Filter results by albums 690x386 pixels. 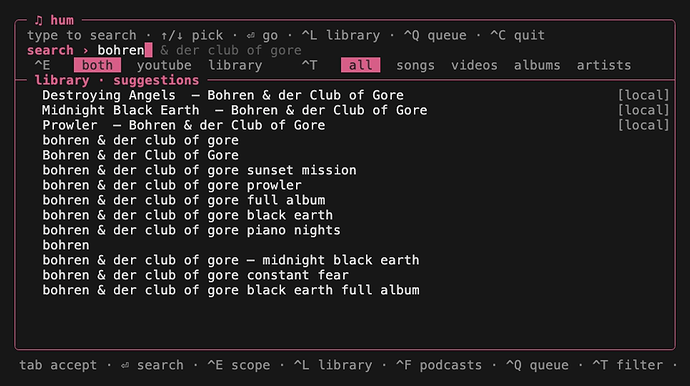(537, 65)
